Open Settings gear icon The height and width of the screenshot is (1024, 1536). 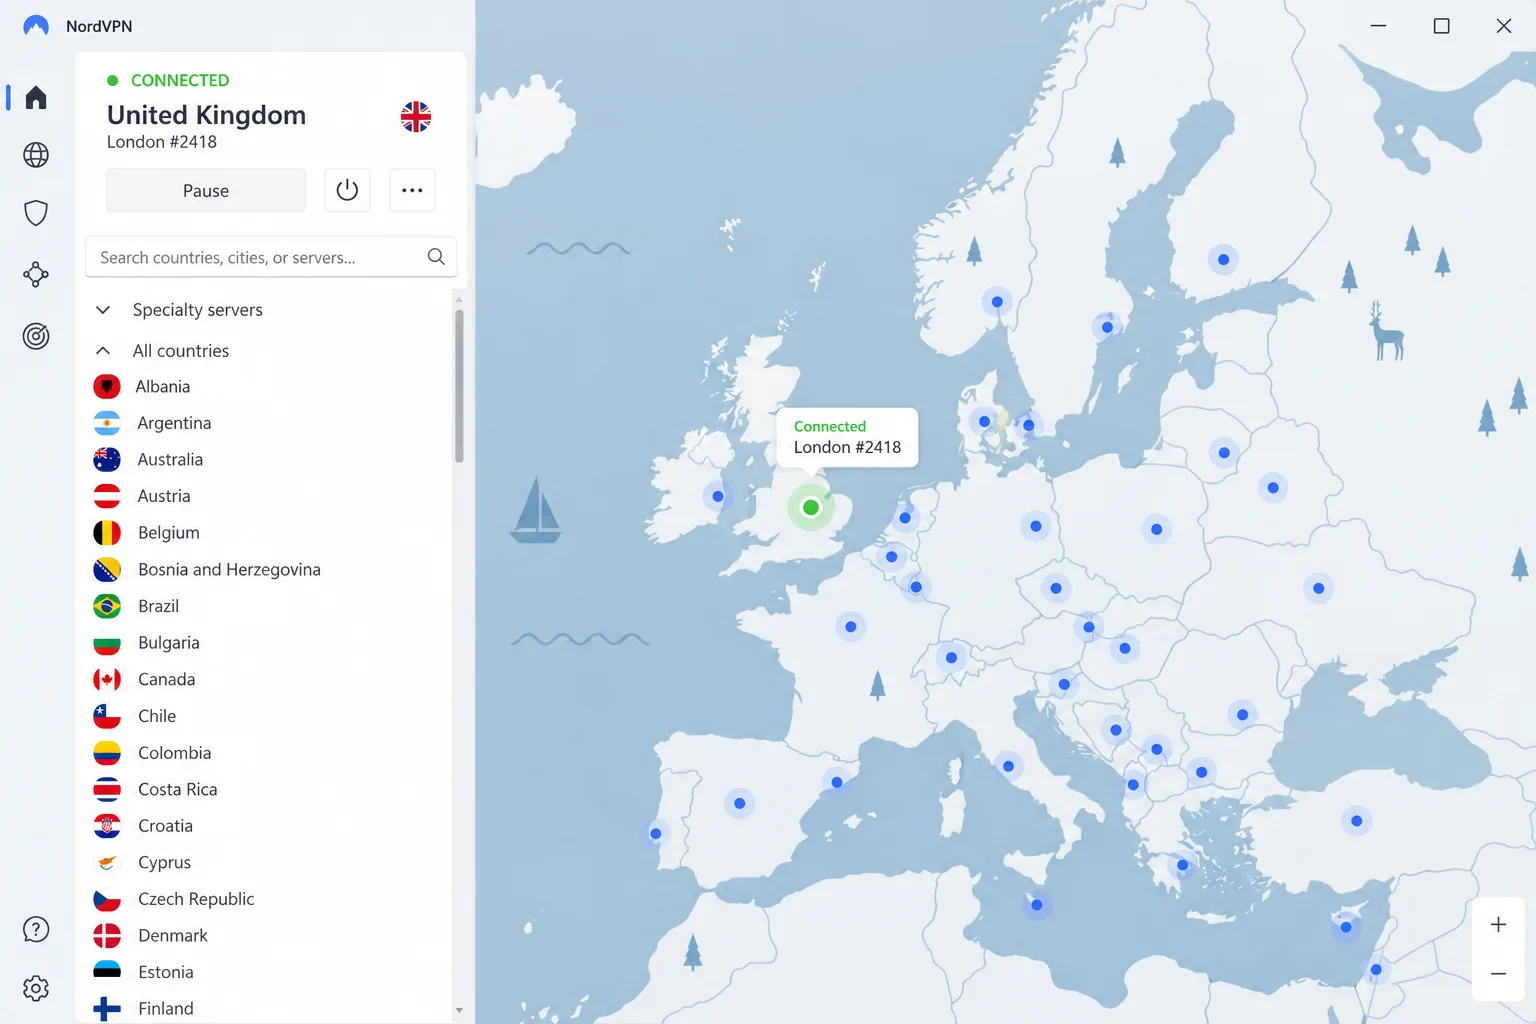(36, 988)
